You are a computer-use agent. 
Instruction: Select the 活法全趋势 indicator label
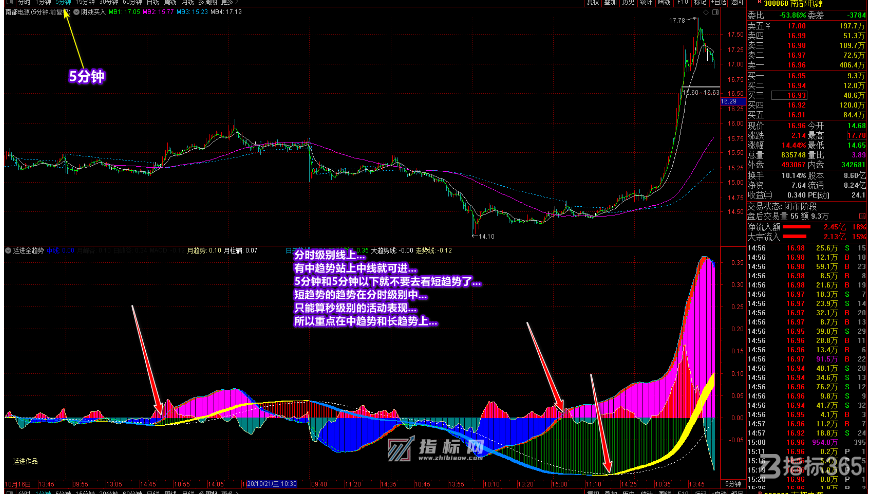[28, 251]
